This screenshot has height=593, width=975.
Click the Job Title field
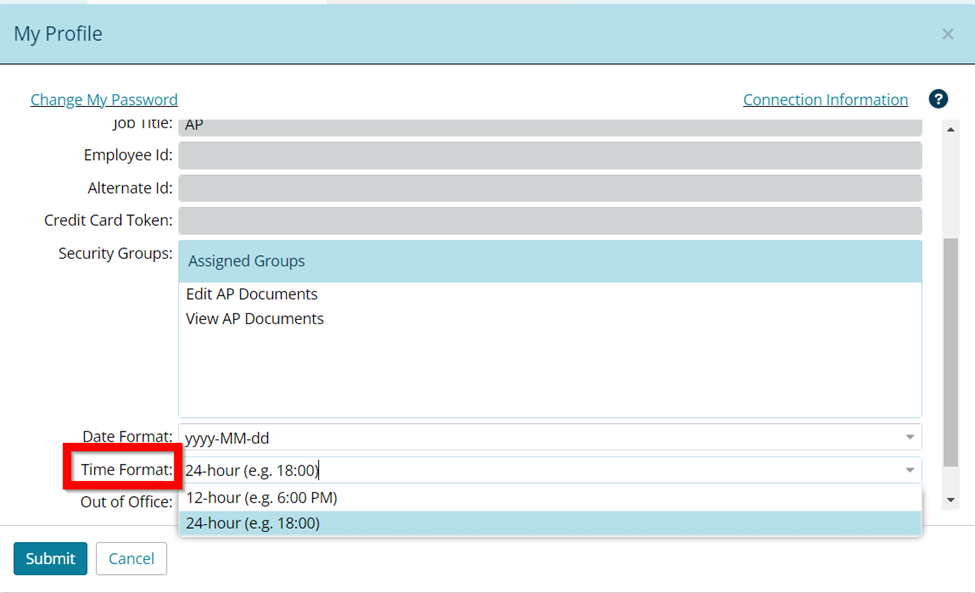pyautogui.click(x=549, y=127)
